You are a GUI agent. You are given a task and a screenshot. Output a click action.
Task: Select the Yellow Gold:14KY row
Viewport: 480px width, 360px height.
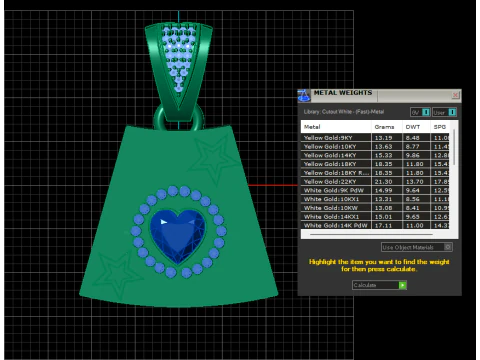pos(375,155)
